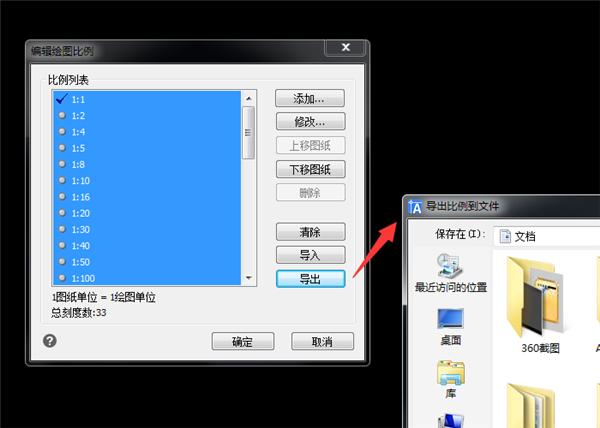Select the 1:50 scale entry
The width and height of the screenshot is (600, 428).
tap(80, 261)
